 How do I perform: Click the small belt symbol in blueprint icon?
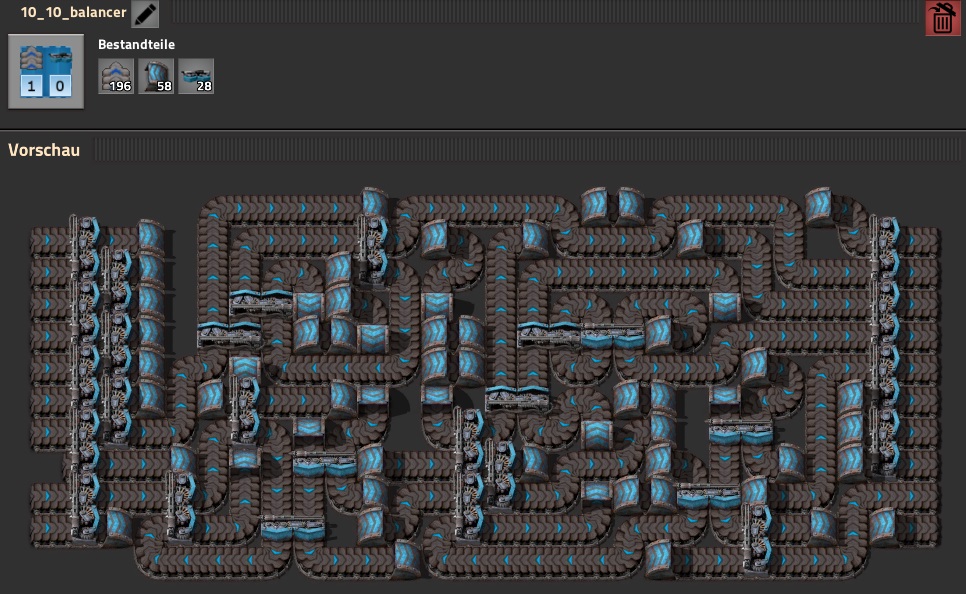tap(32, 57)
